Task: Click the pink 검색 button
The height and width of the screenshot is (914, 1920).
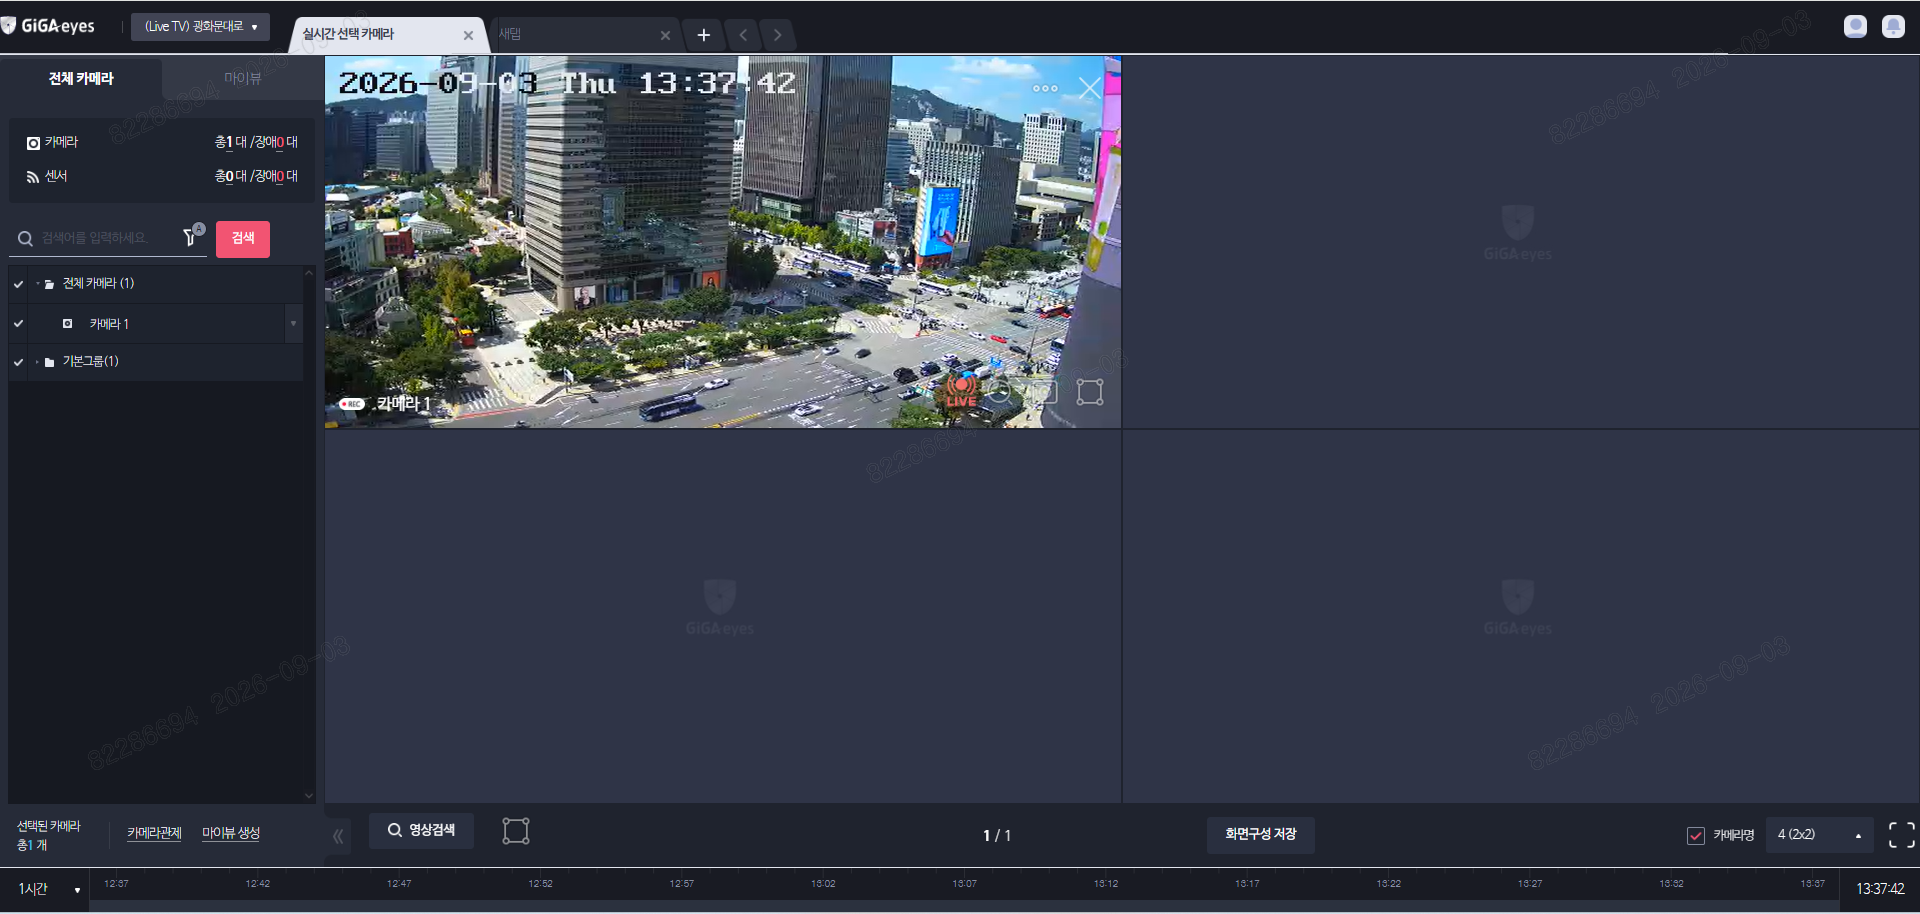Action: pos(243,238)
